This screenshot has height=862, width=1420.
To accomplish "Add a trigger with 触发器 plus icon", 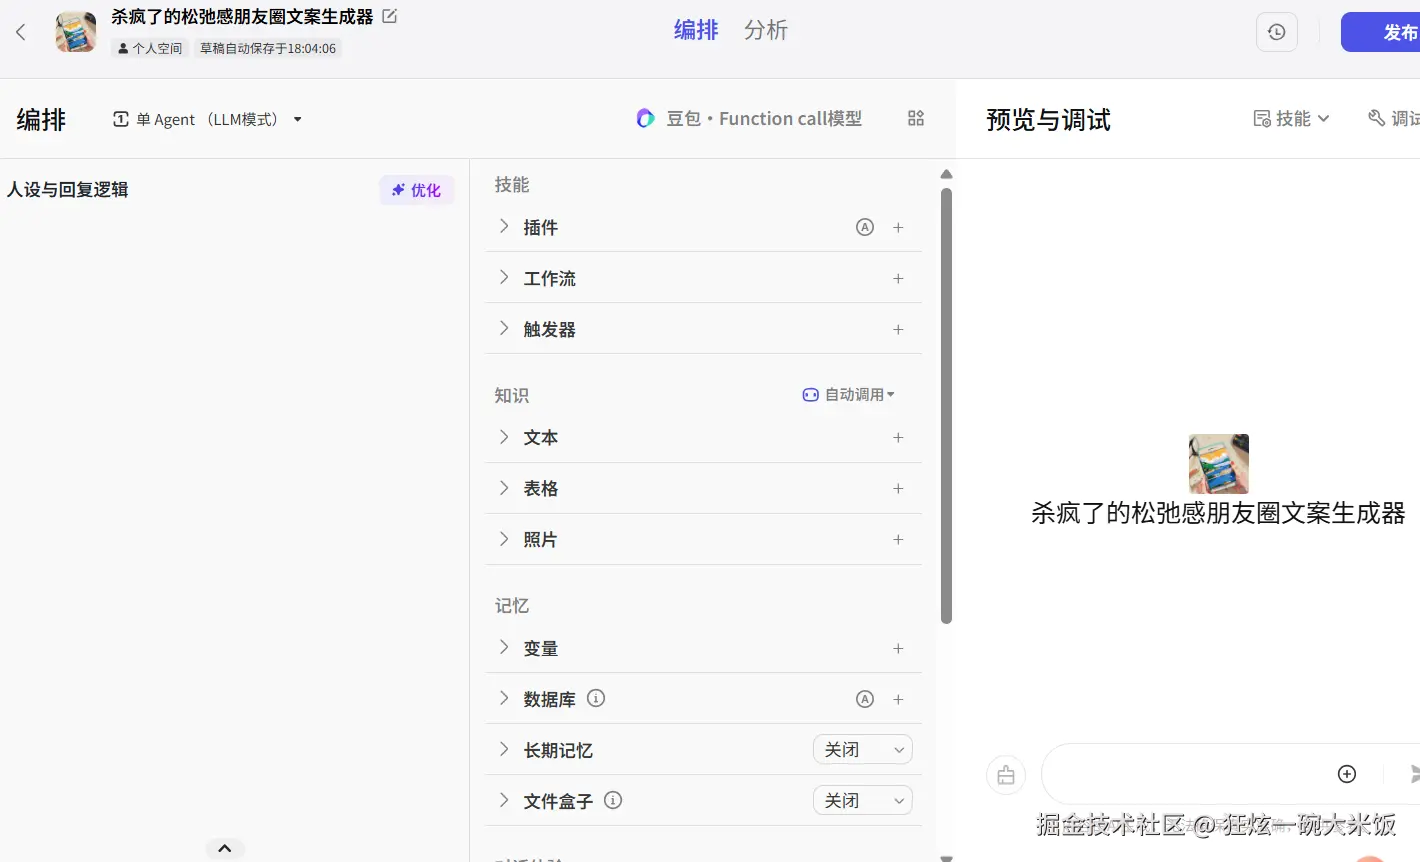I will 898,329.
